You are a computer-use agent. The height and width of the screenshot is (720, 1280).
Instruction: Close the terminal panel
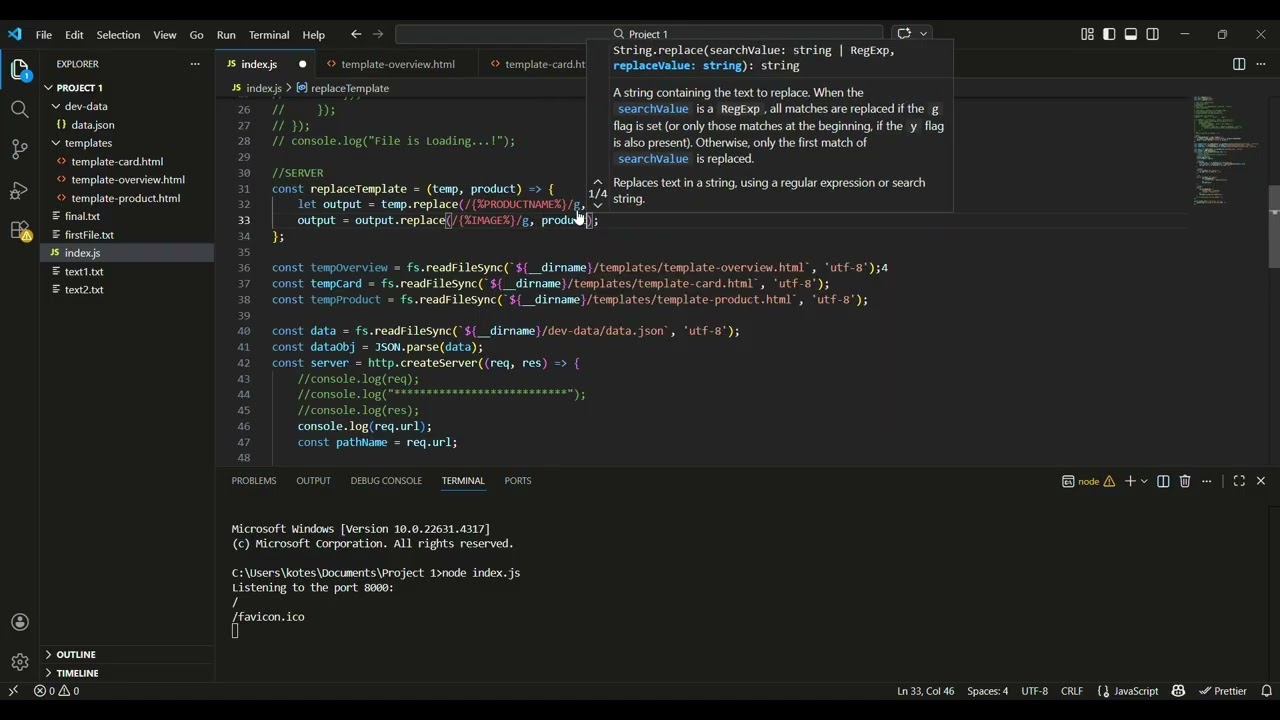pyautogui.click(x=1261, y=481)
